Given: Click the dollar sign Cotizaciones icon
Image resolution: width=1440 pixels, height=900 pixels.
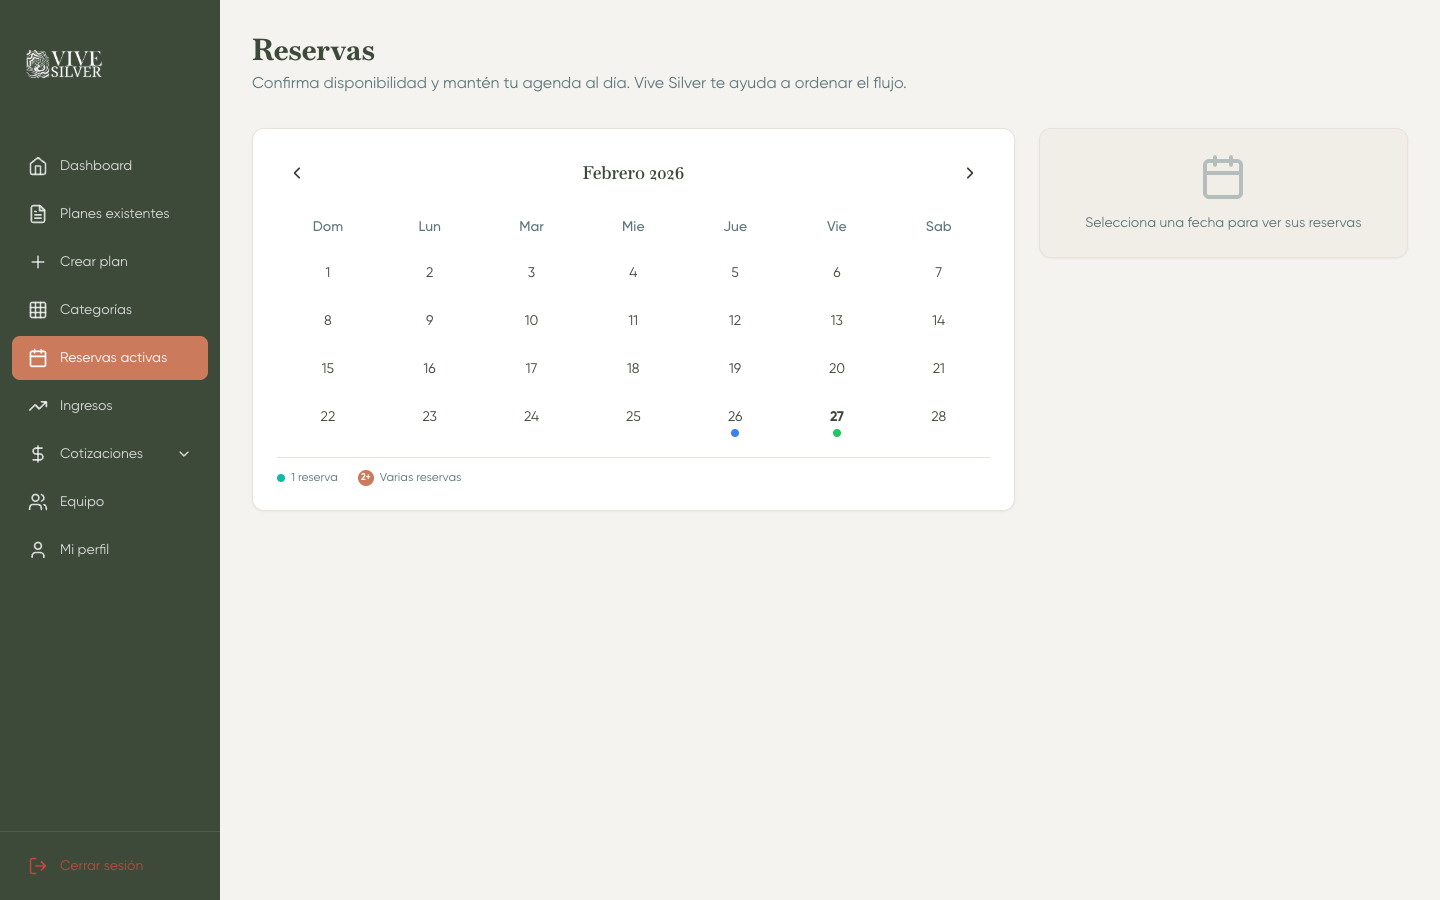Looking at the screenshot, I should coord(38,454).
